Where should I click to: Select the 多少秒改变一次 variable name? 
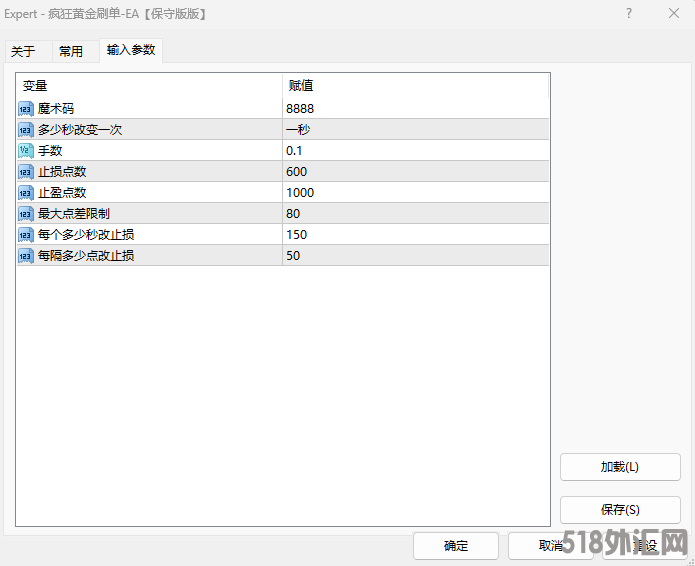(x=80, y=130)
